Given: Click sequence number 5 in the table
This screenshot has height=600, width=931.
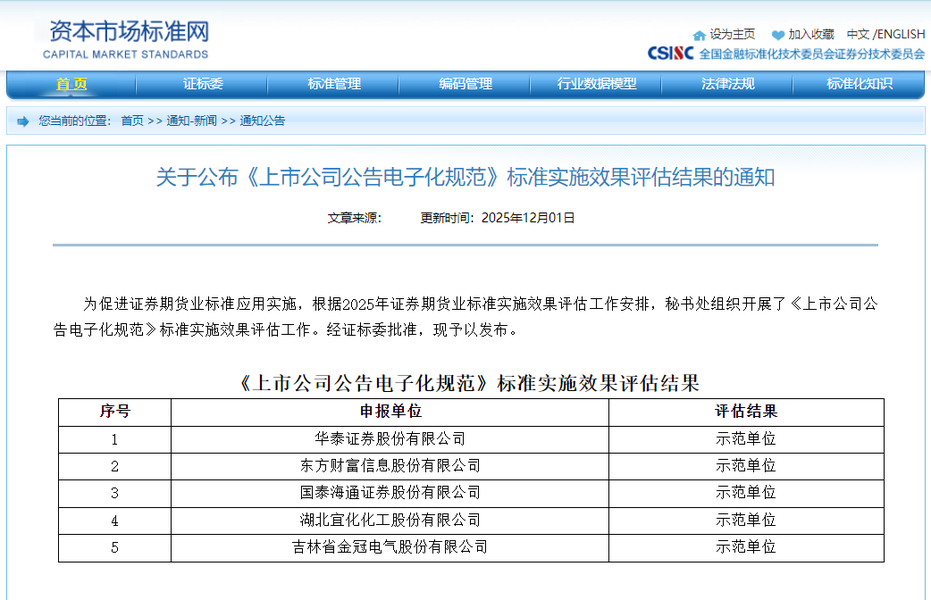Looking at the screenshot, I should point(115,548).
